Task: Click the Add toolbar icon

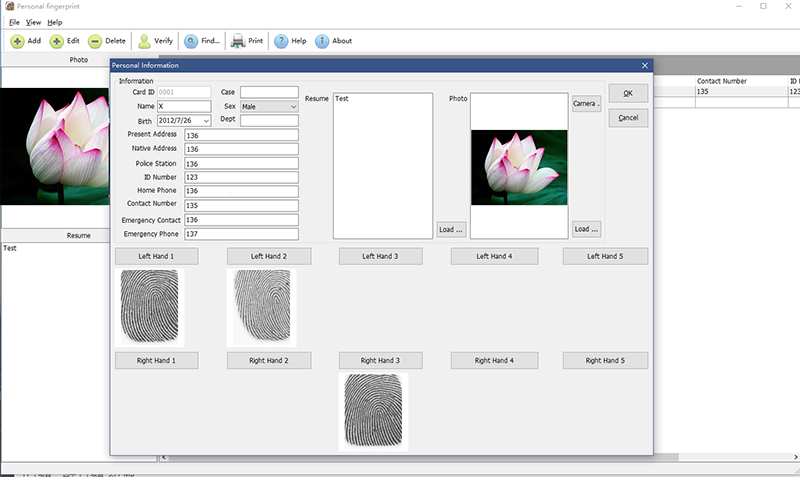Action: tap(17, 41)
